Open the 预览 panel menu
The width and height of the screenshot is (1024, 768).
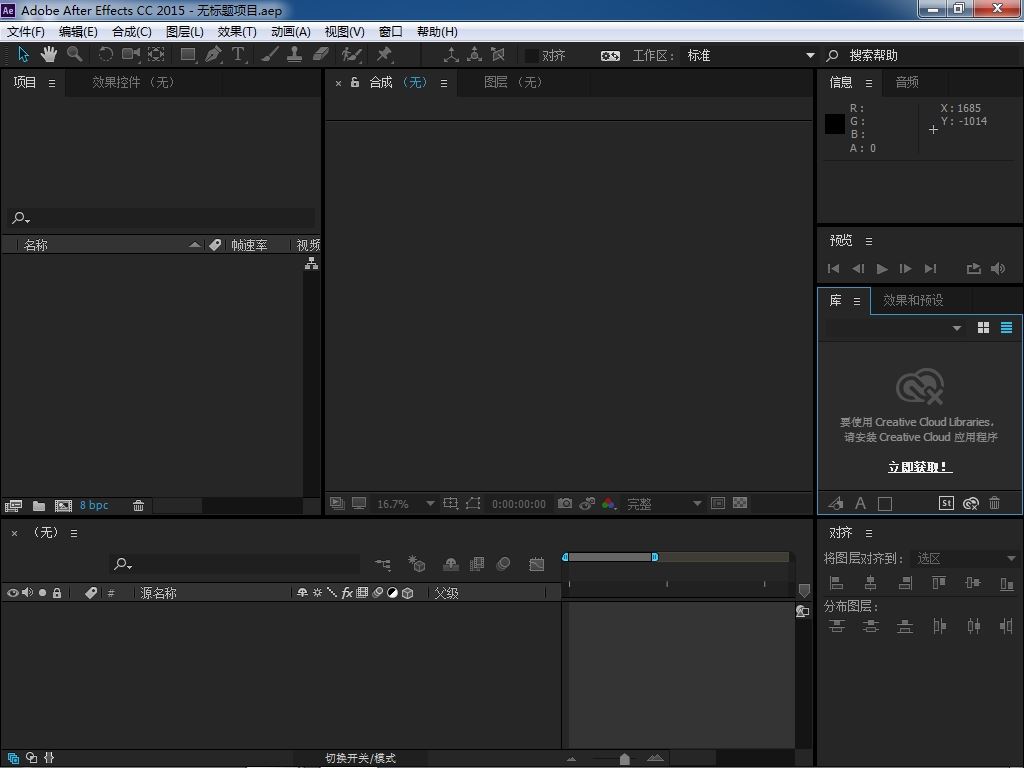click(x=869, y=241)
